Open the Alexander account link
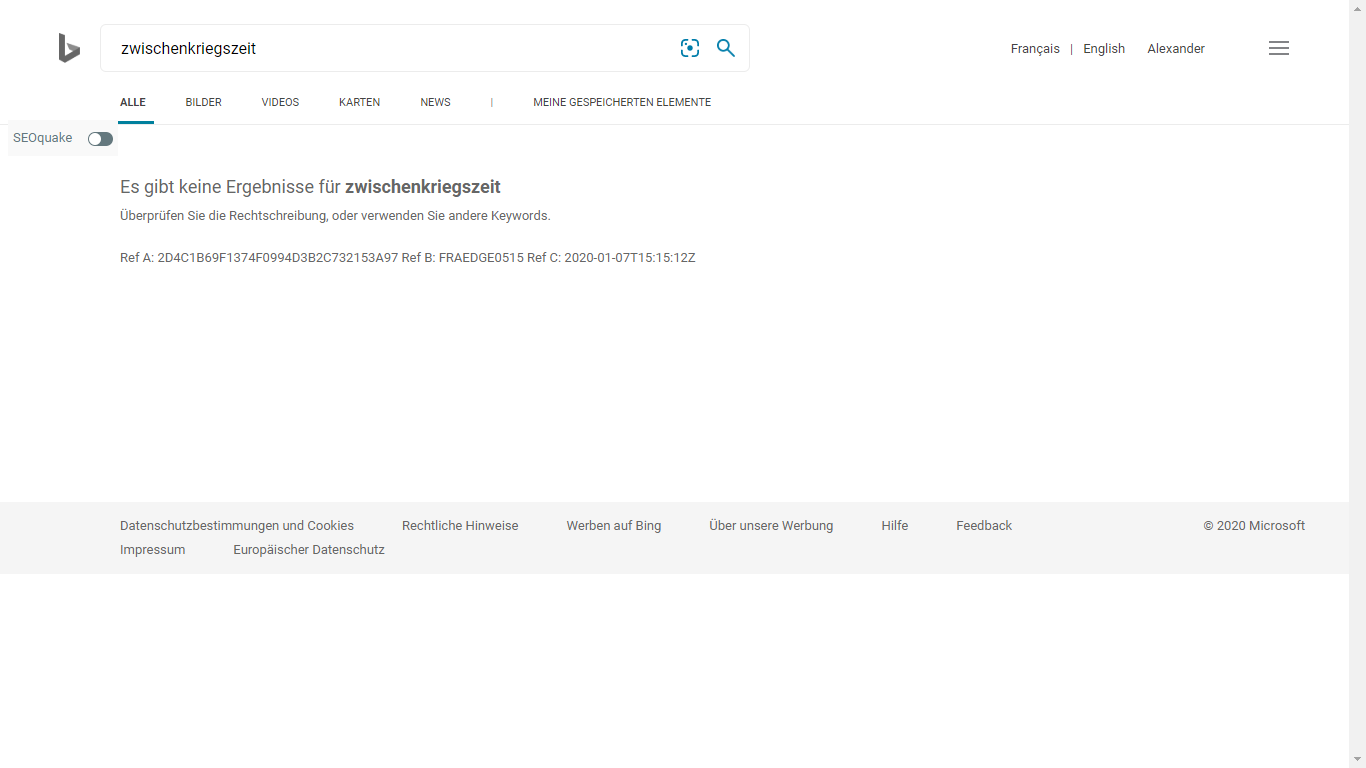The image size is (1366, 768). 1176,49
